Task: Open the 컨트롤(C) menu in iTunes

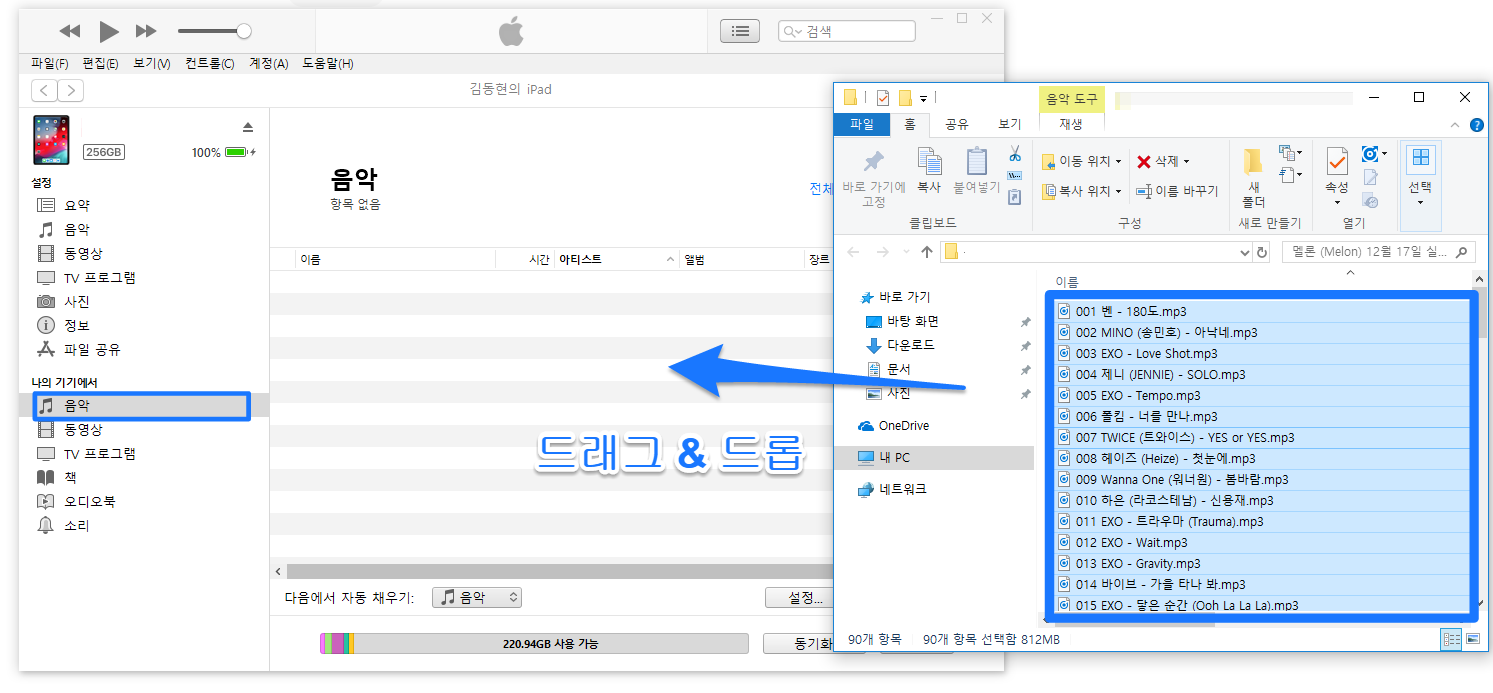Action: tap(210, 63)
